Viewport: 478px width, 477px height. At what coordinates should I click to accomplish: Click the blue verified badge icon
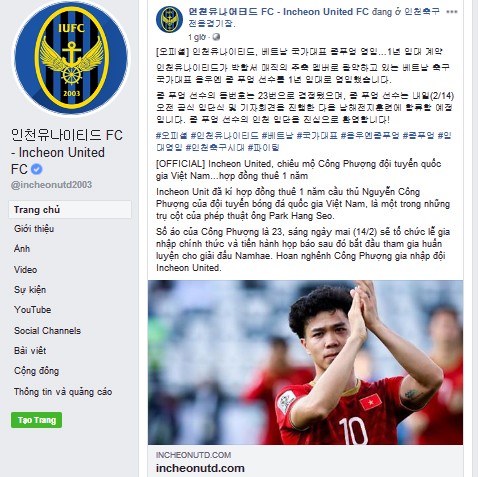point(37,169)
